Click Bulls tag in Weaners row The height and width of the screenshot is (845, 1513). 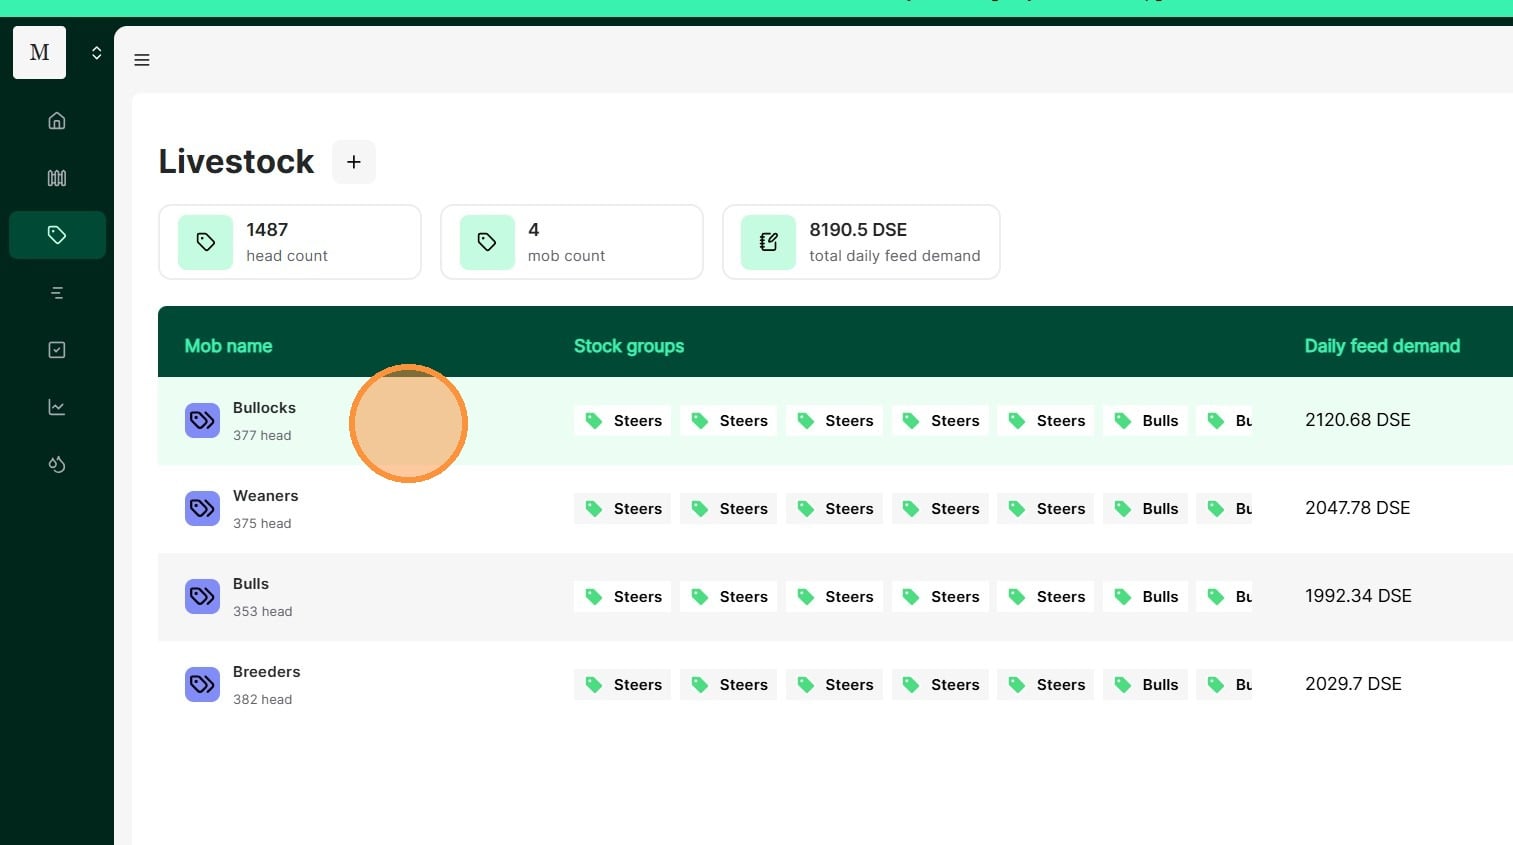click(1145, 509)
